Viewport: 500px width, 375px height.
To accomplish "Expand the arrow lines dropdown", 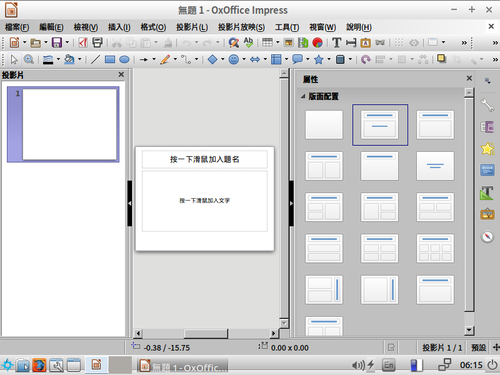I will click(x=154, y=60).
